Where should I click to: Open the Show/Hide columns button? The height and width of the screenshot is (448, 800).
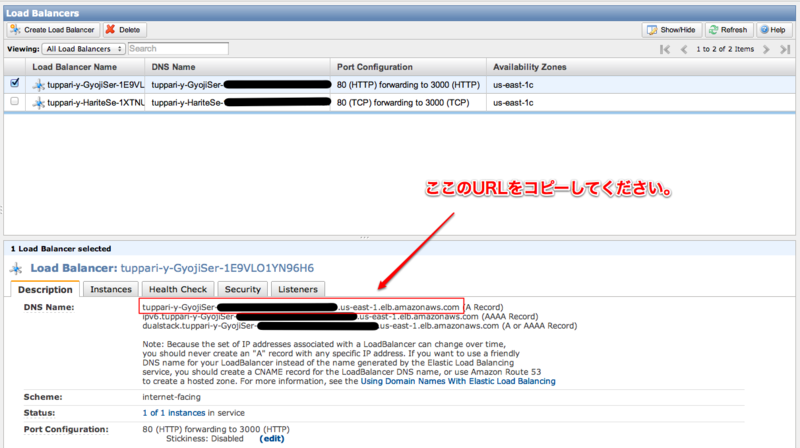tap(671, 30)
